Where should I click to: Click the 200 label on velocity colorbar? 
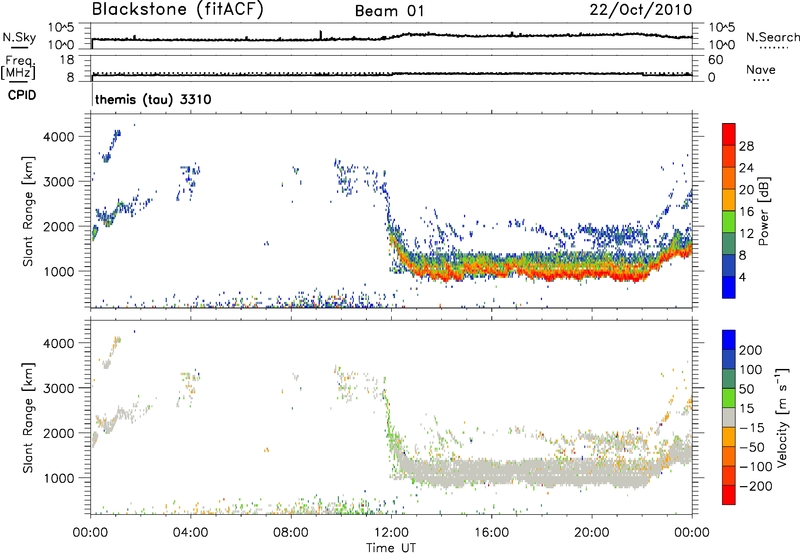751,350
